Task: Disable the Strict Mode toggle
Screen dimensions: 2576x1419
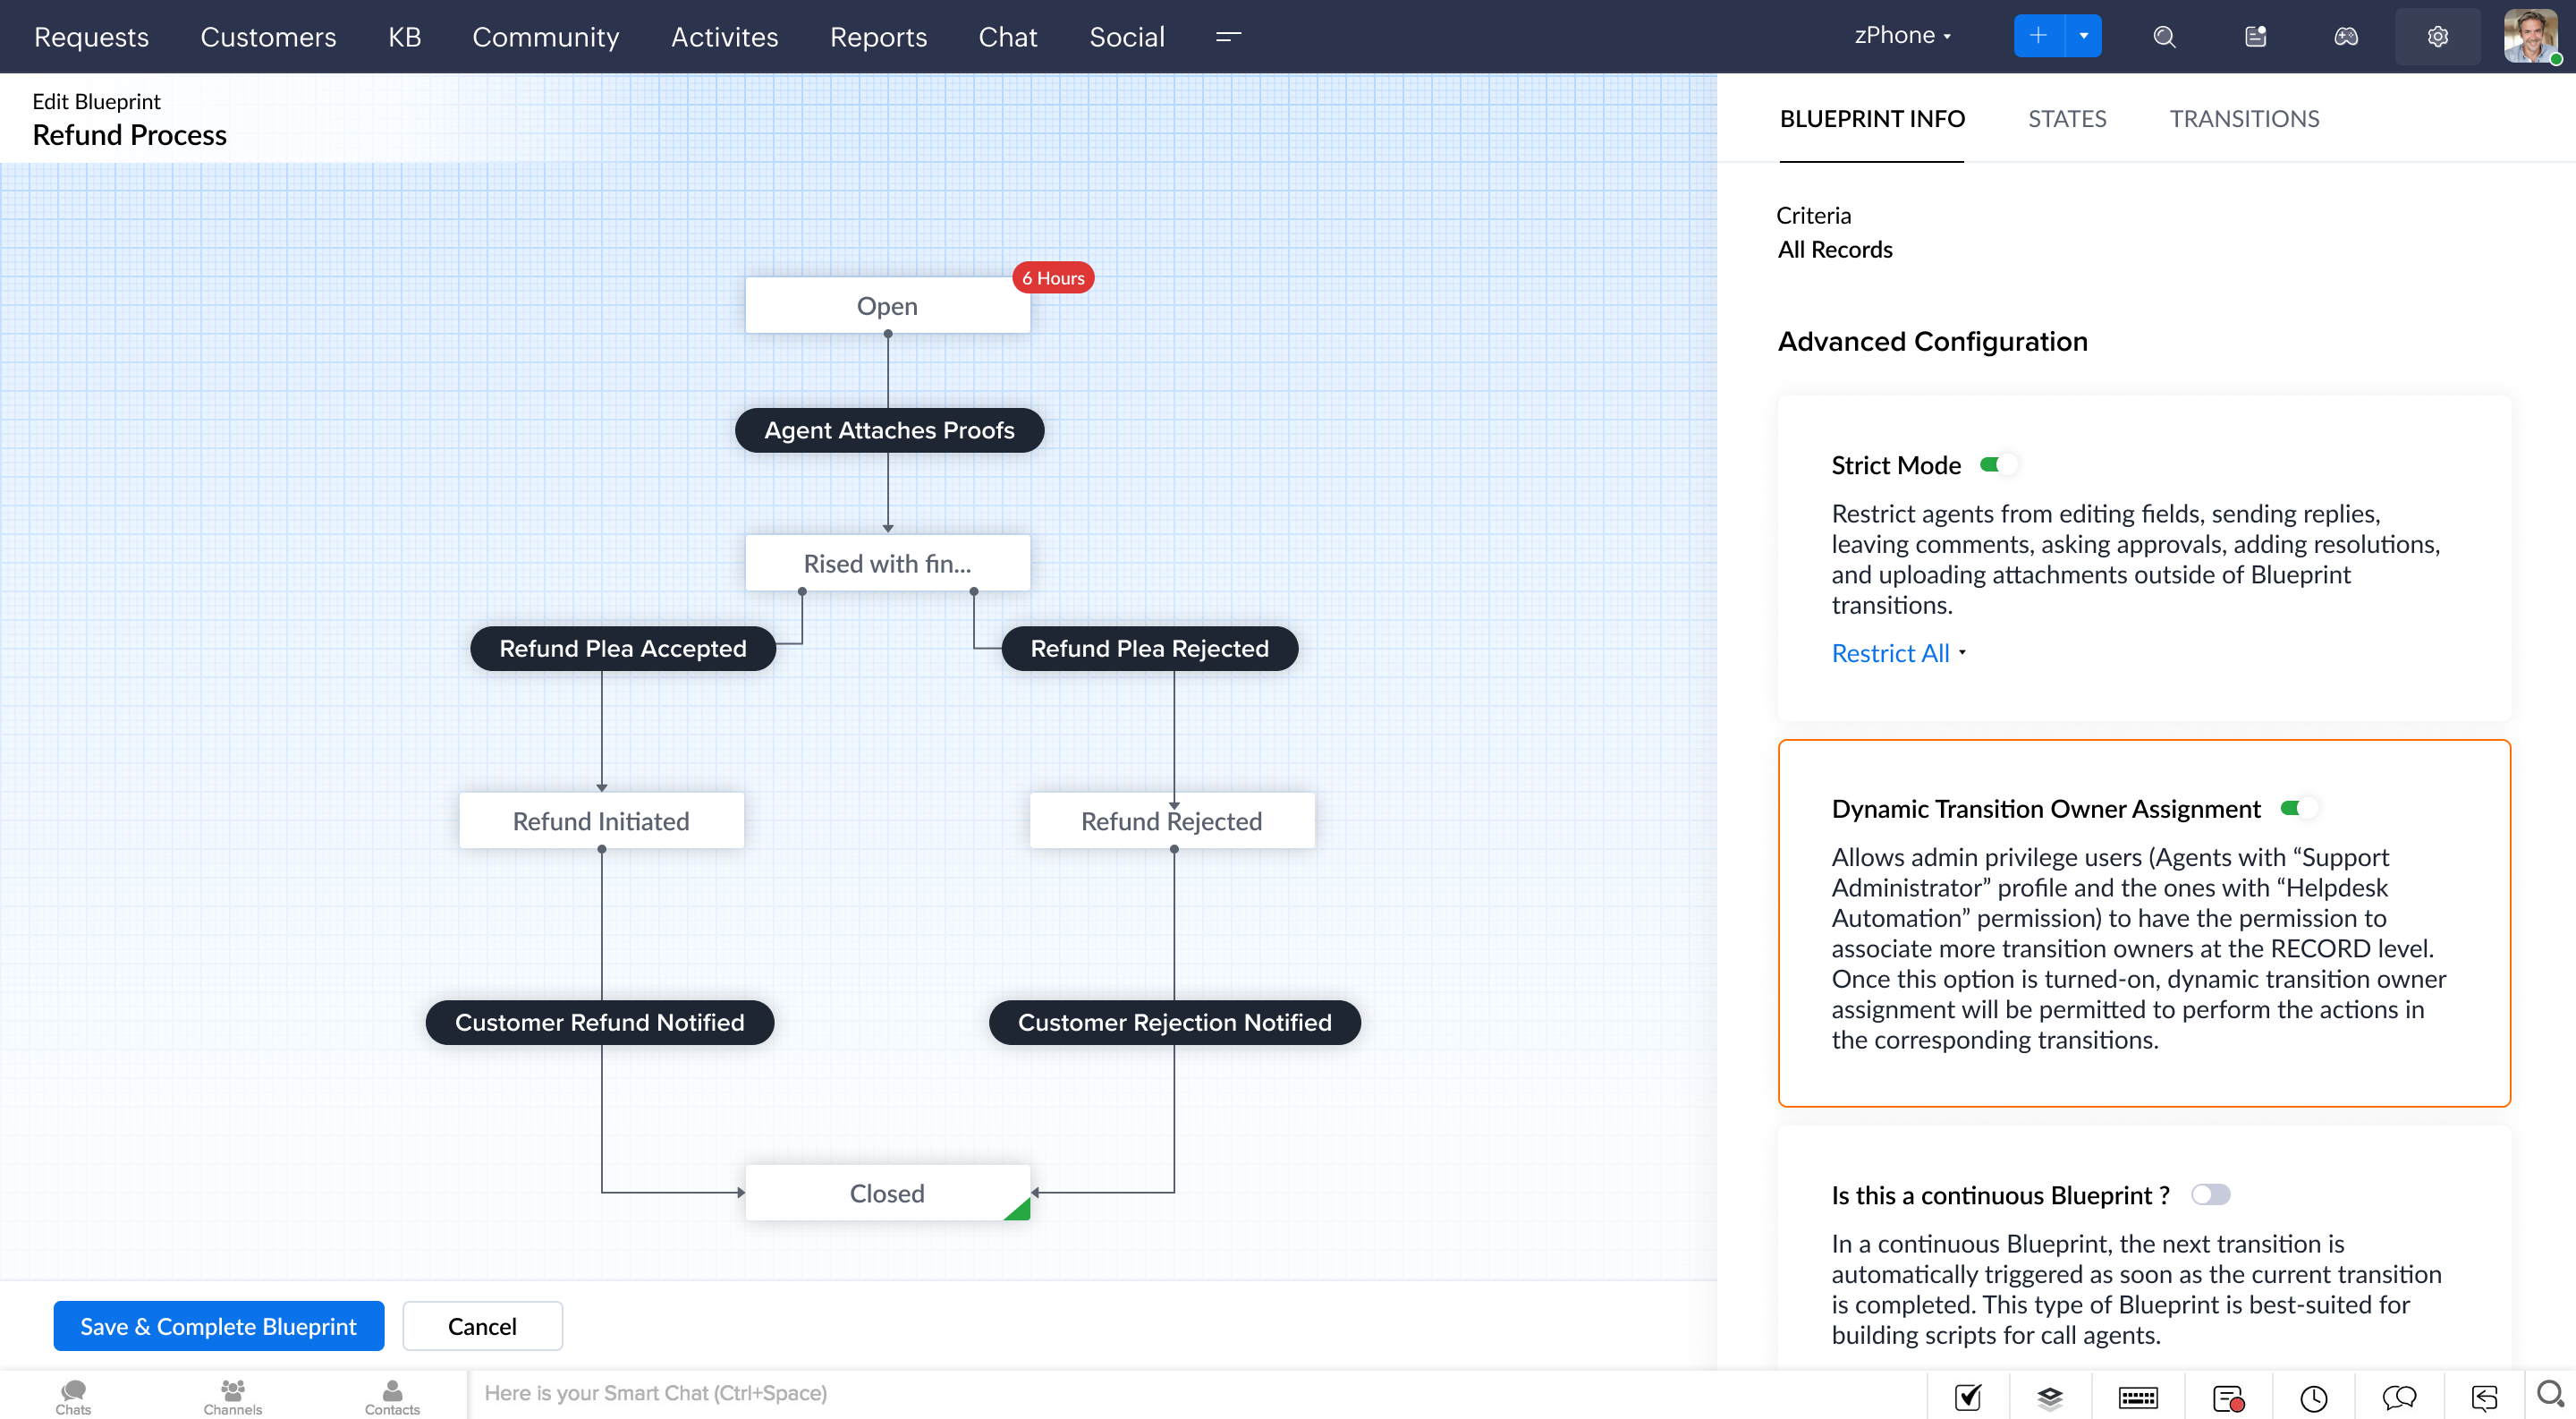Action: point(1998,465)
